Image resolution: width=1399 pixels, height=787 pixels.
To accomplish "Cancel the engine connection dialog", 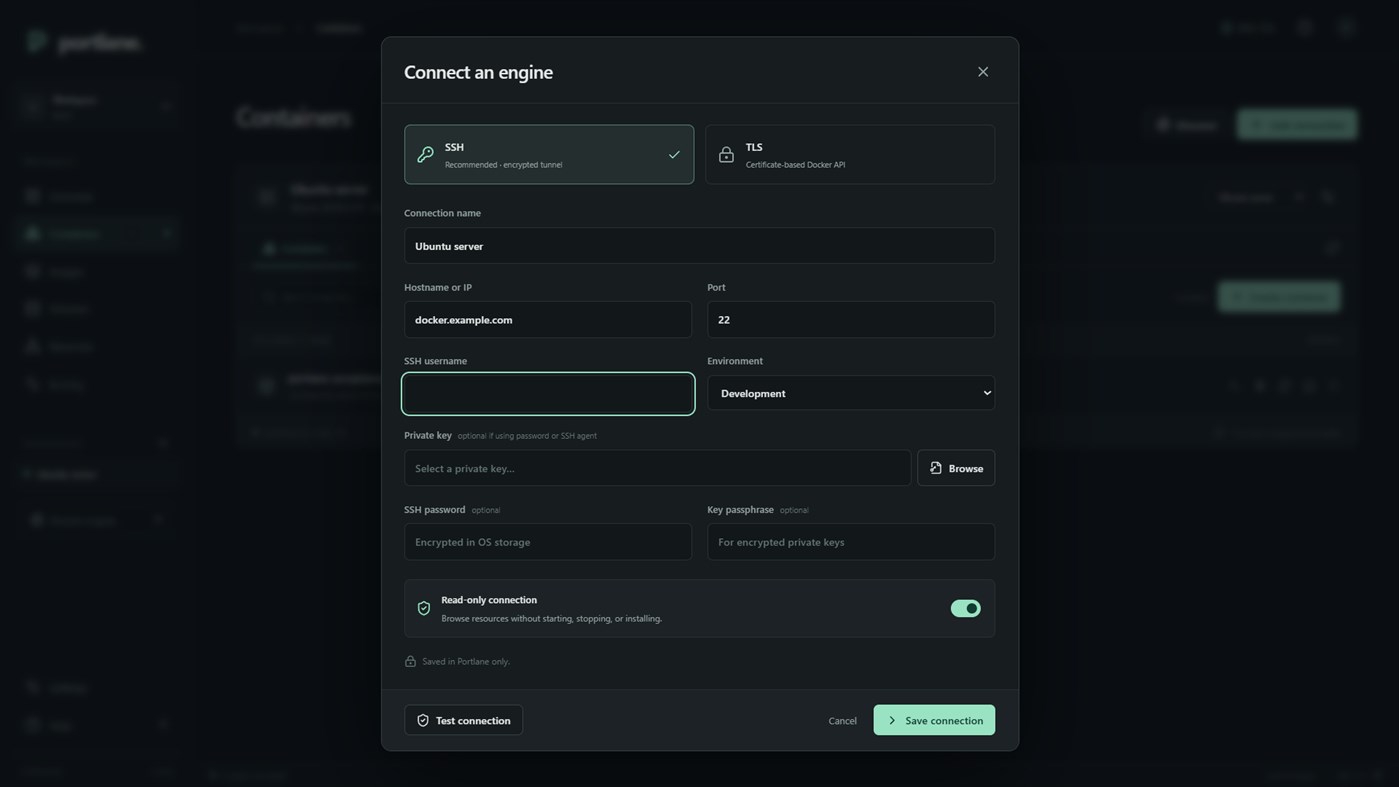I will tap(842, 721).
